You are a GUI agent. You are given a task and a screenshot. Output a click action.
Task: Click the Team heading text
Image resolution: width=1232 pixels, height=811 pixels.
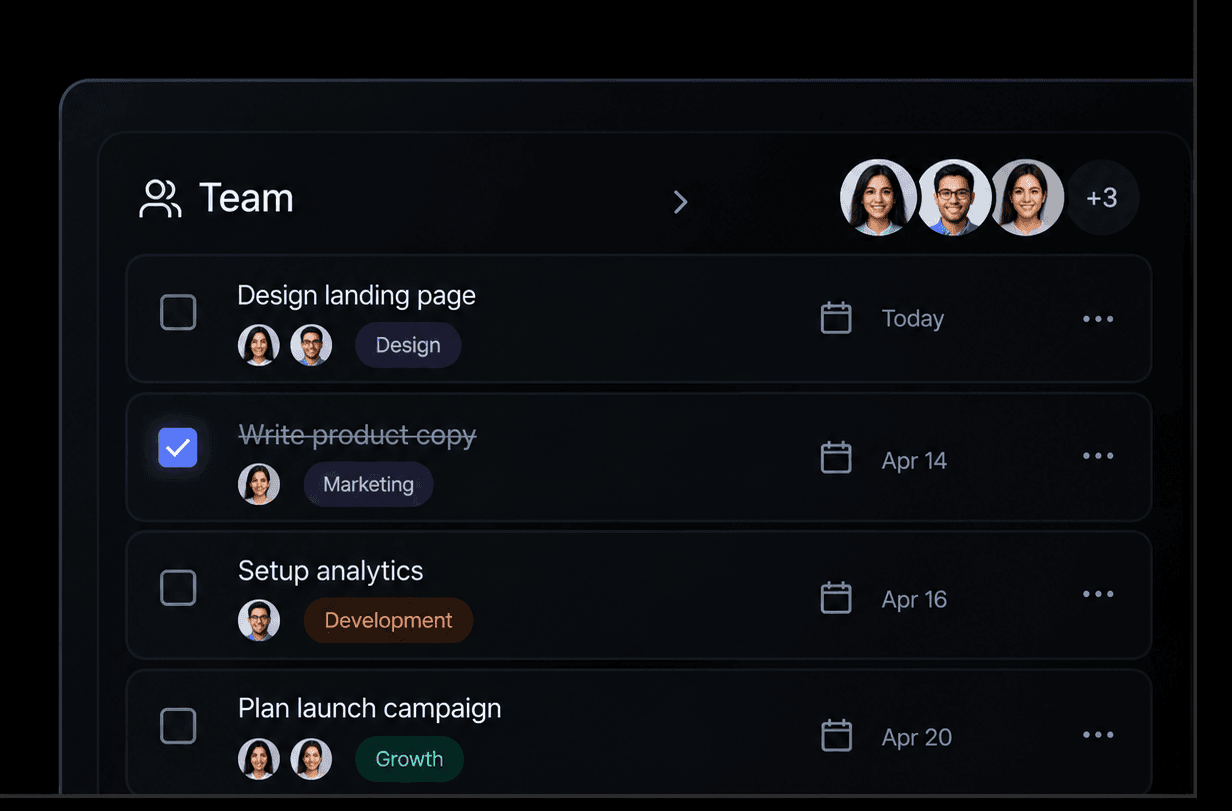tap(246, 198)
